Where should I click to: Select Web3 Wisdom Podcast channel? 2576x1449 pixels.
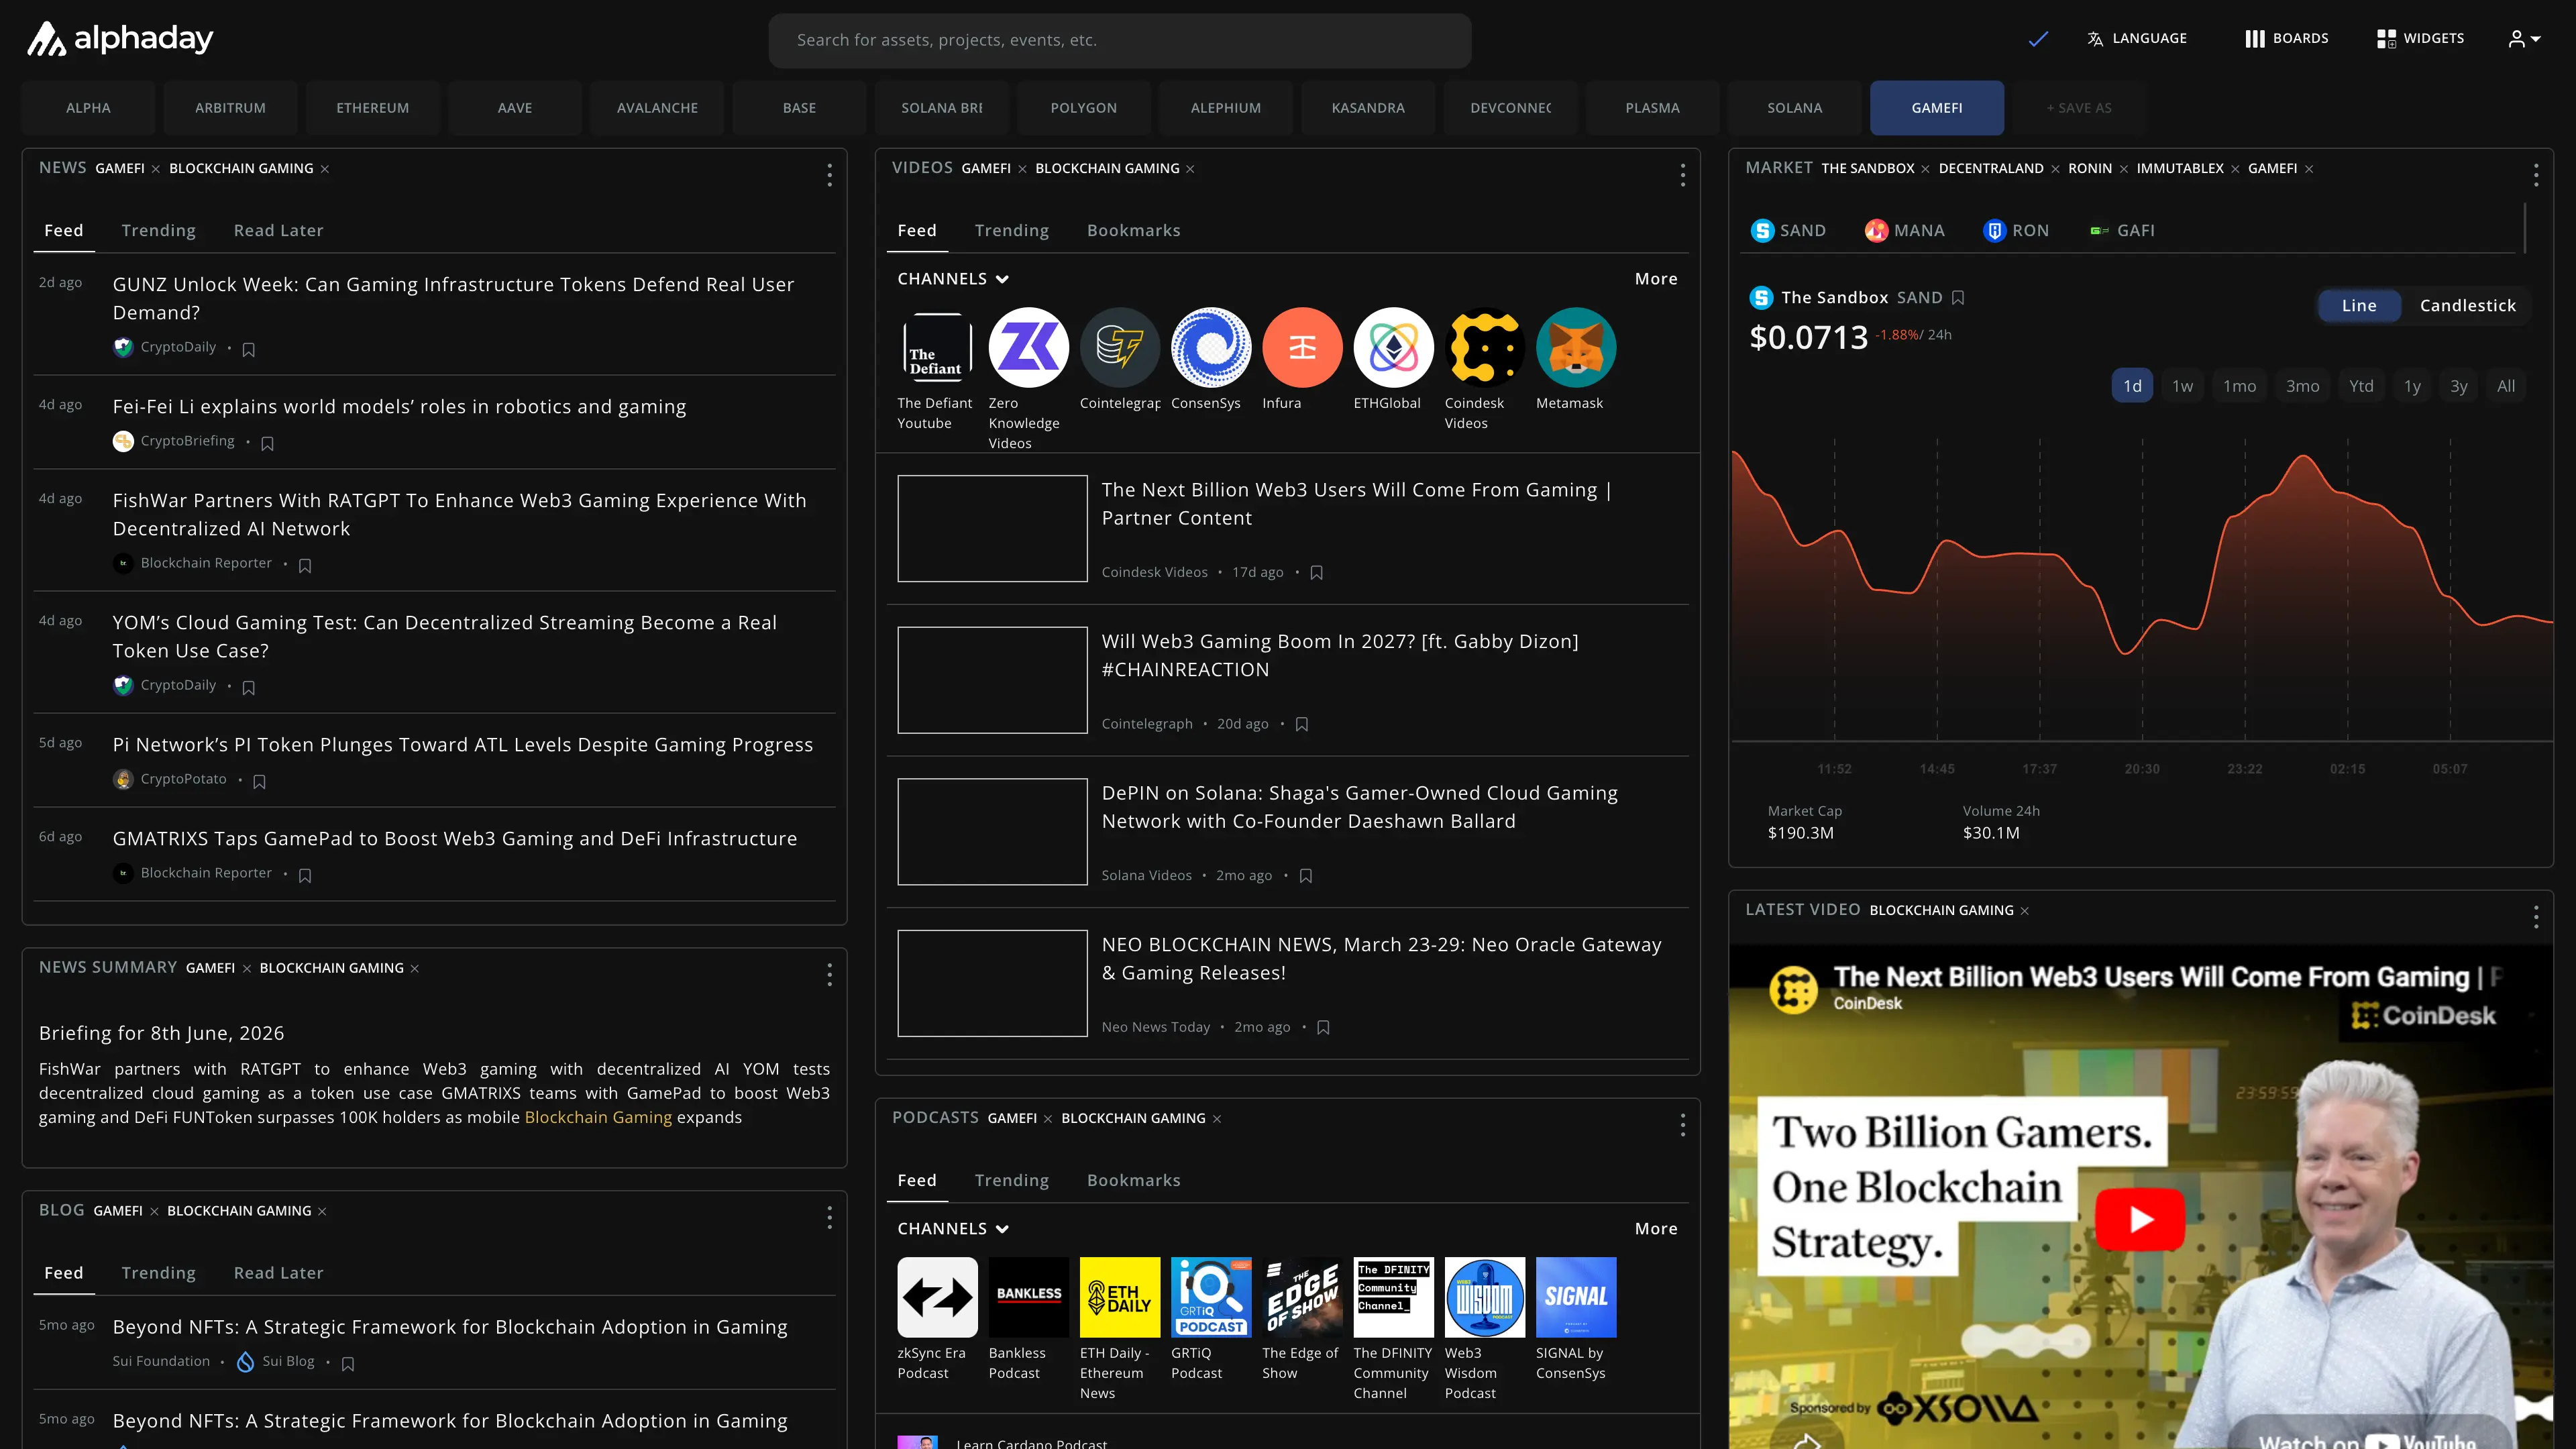pyautogui.click(x=1484, y=1297)
